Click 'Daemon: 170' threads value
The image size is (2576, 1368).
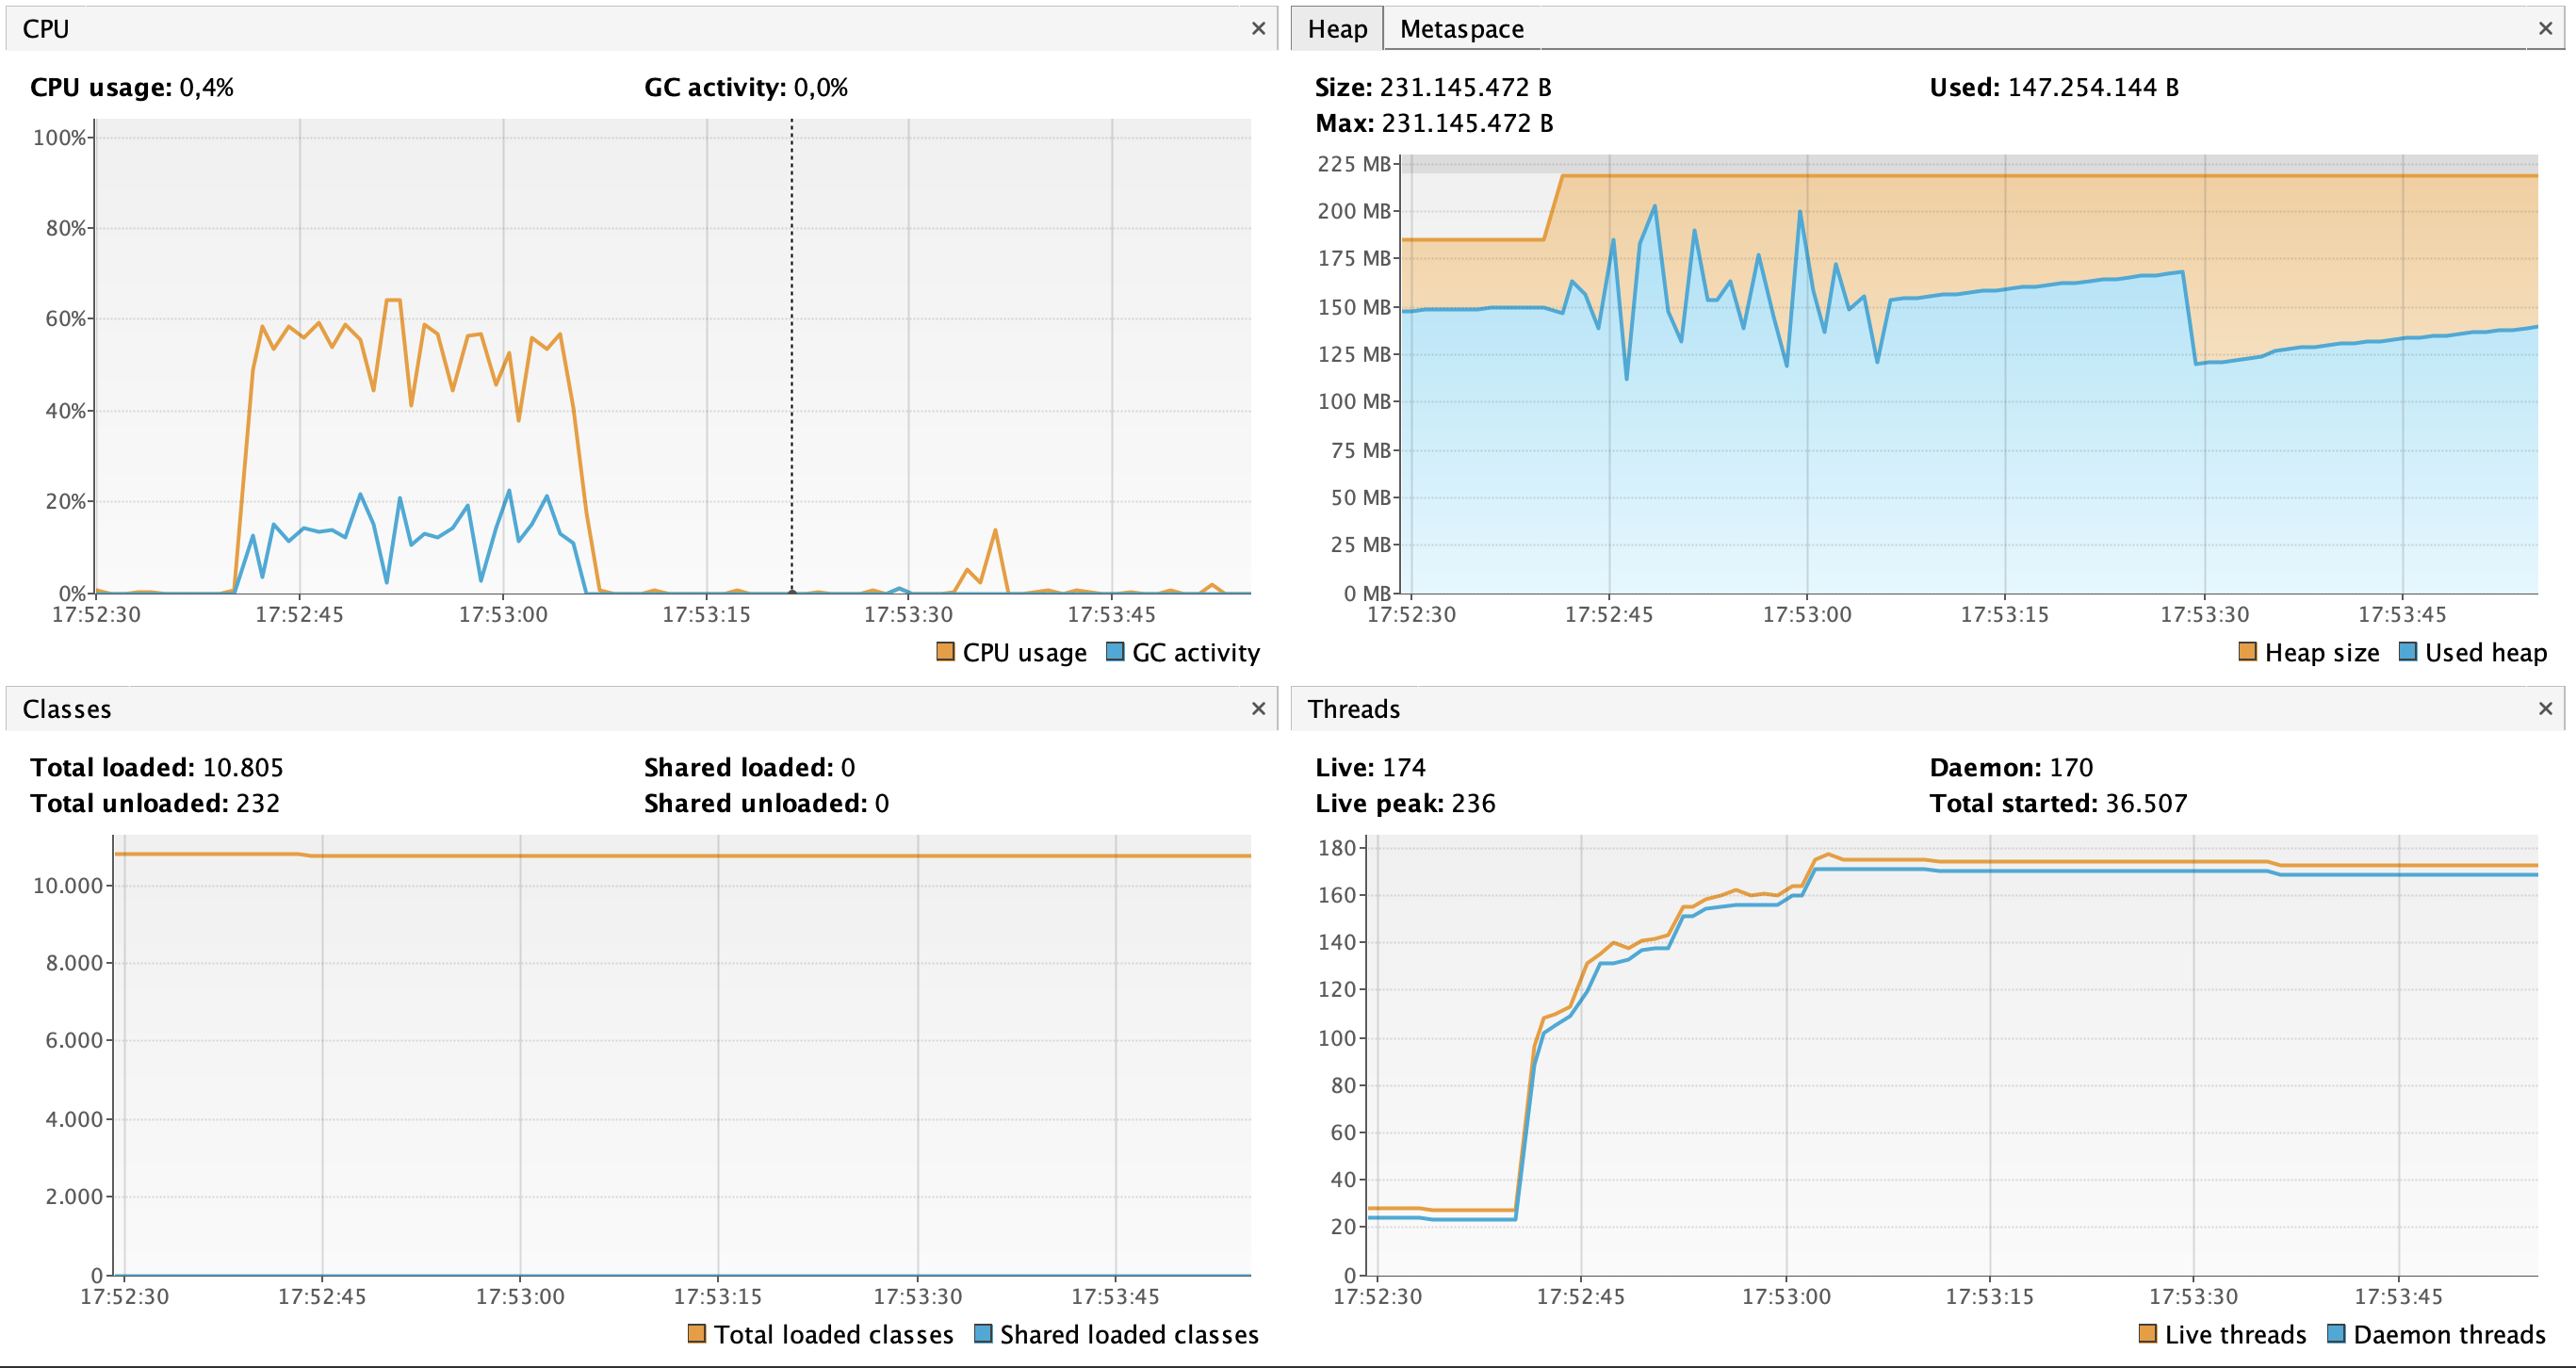tap(2011, 767)
